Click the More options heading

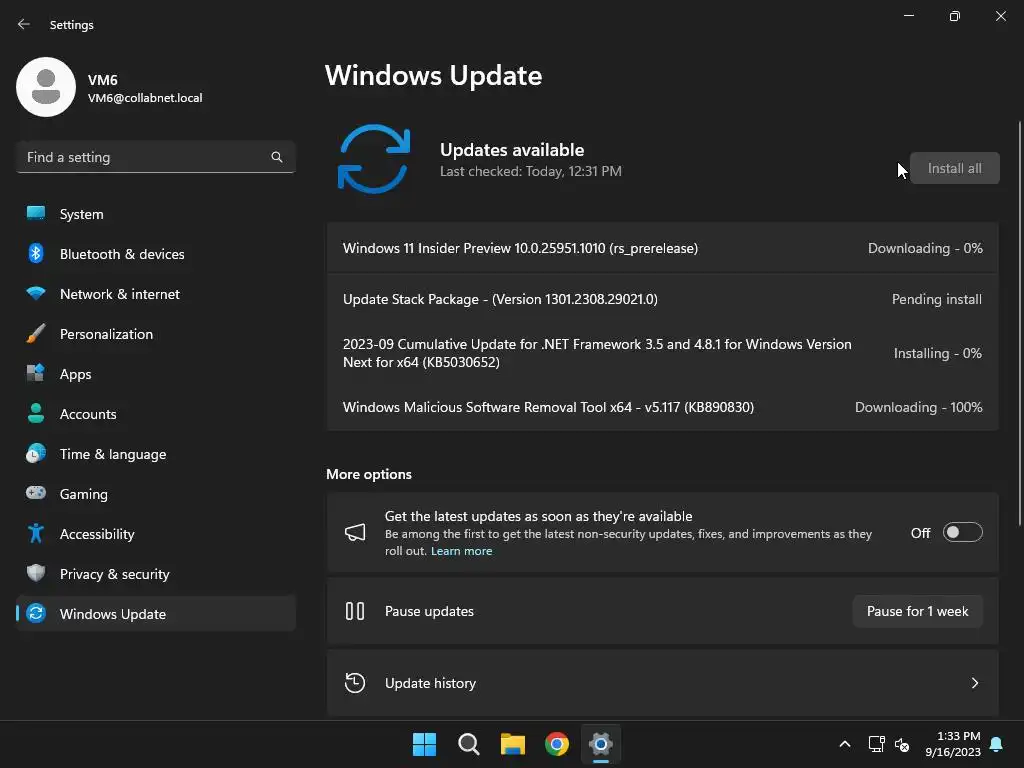(x=369, y=474)
